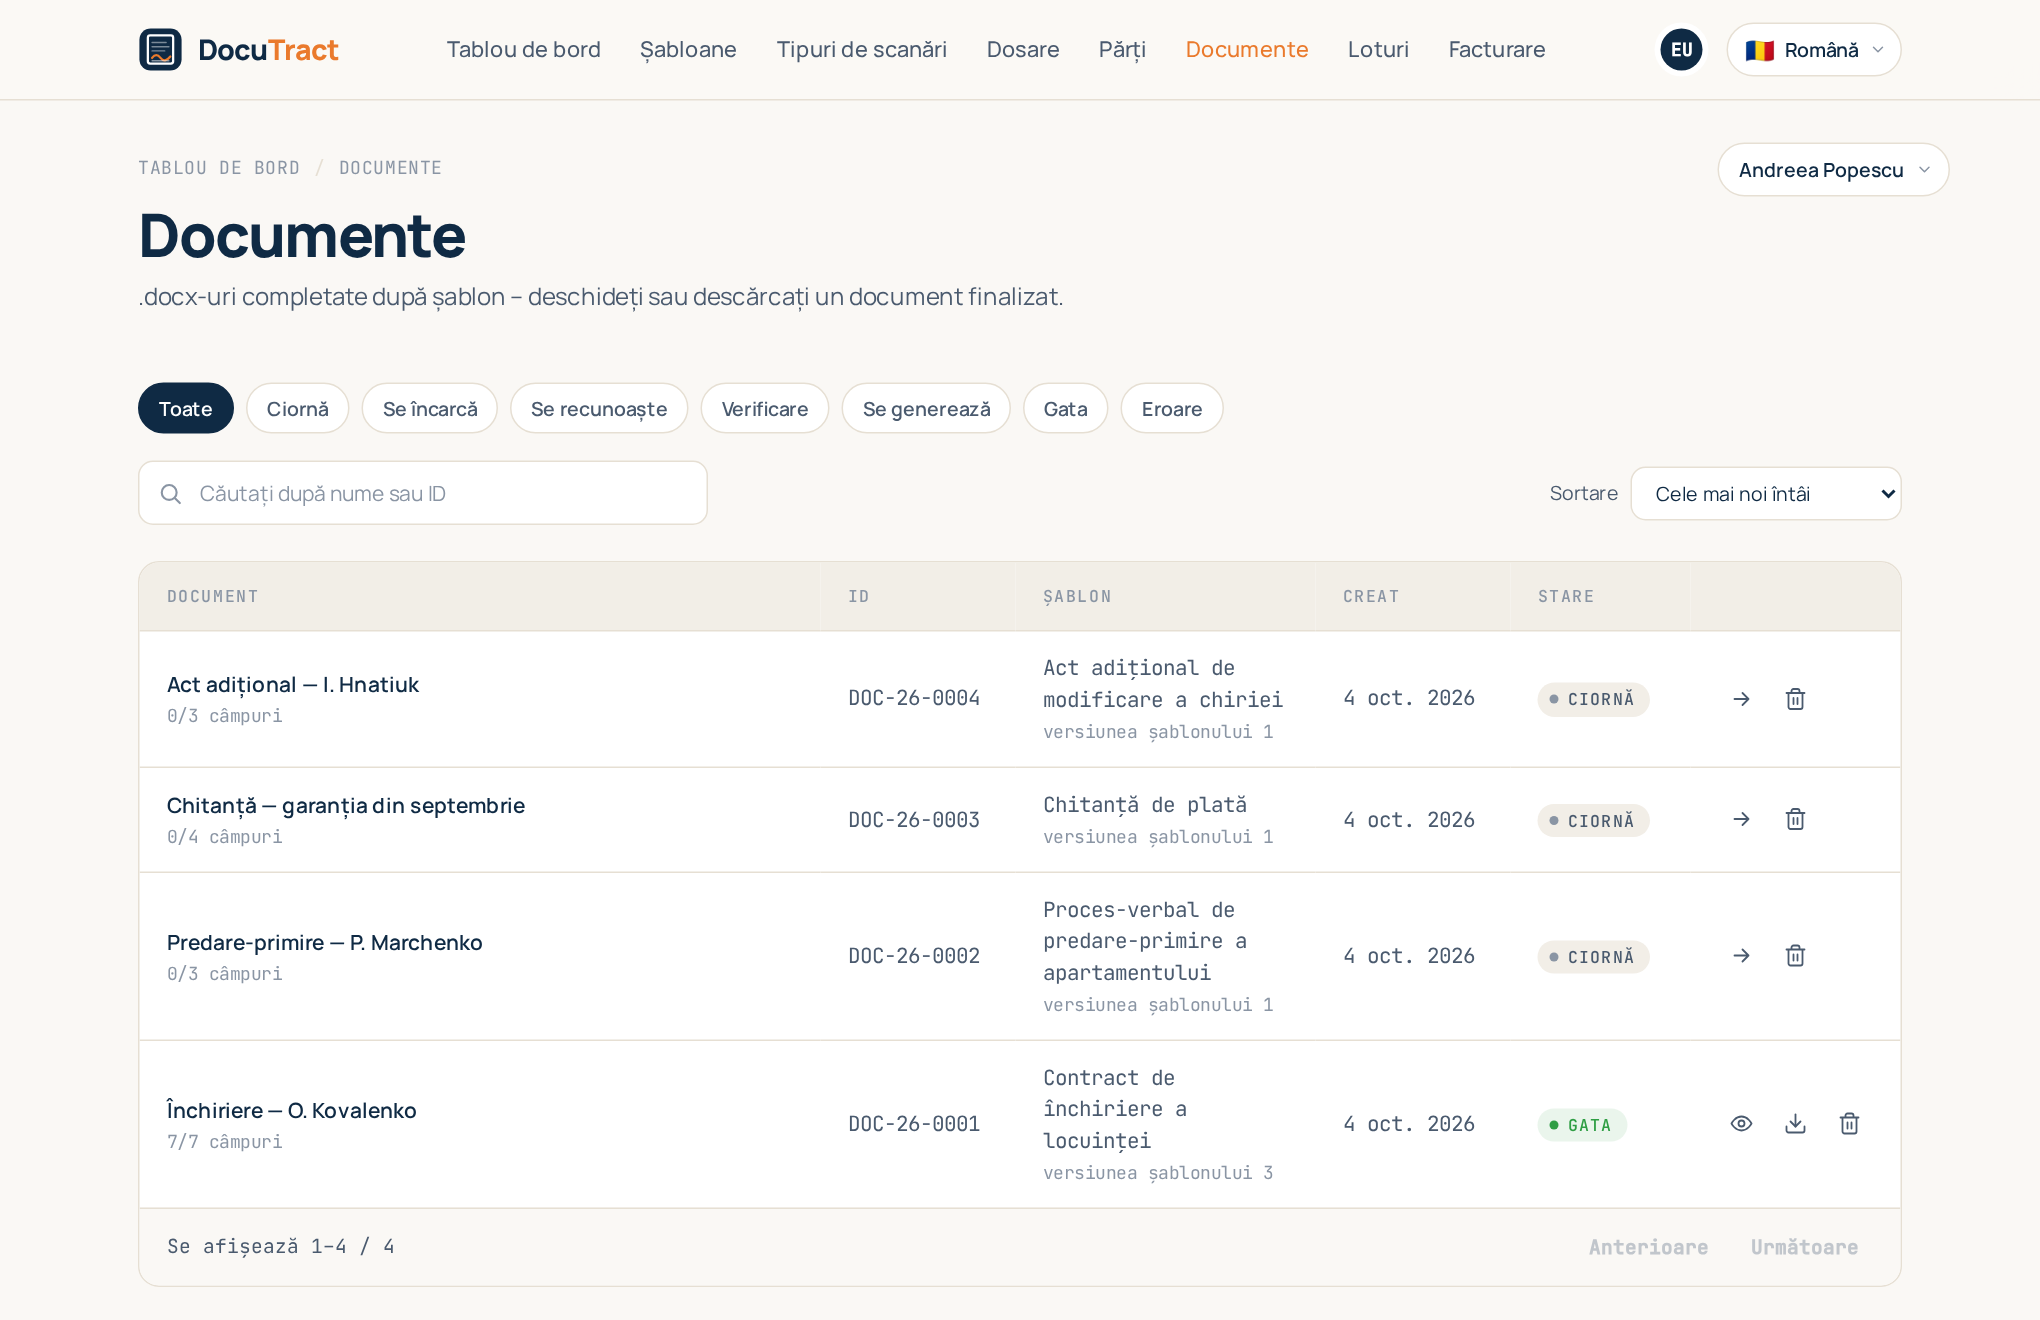Click the CIORNĂ badge for DOC-26-0003
2040x1320 pixels.
[1593, 821]
